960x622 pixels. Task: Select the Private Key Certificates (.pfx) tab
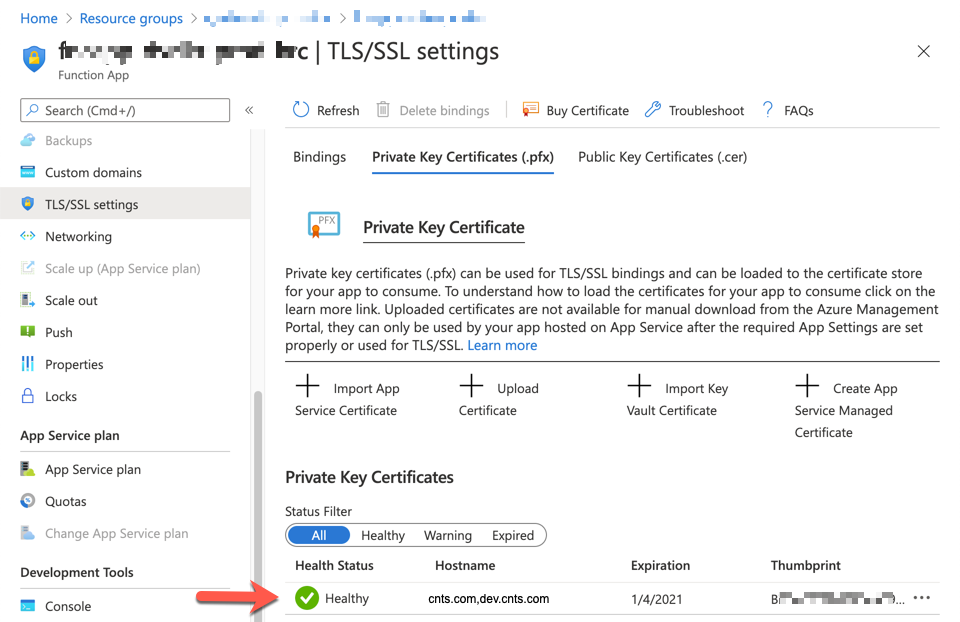(463, 157)
